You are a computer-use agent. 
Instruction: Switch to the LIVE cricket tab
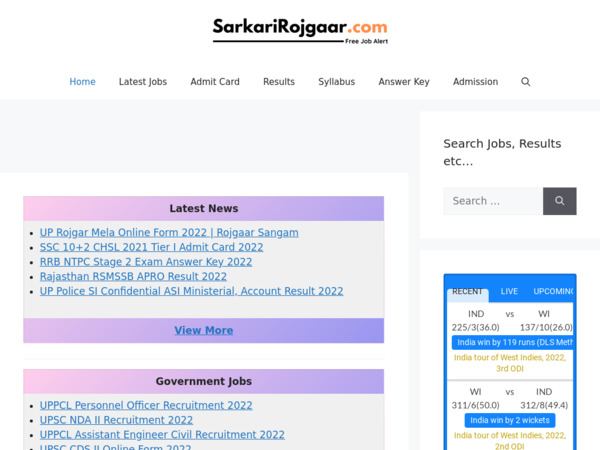click(x=509, y=292)
